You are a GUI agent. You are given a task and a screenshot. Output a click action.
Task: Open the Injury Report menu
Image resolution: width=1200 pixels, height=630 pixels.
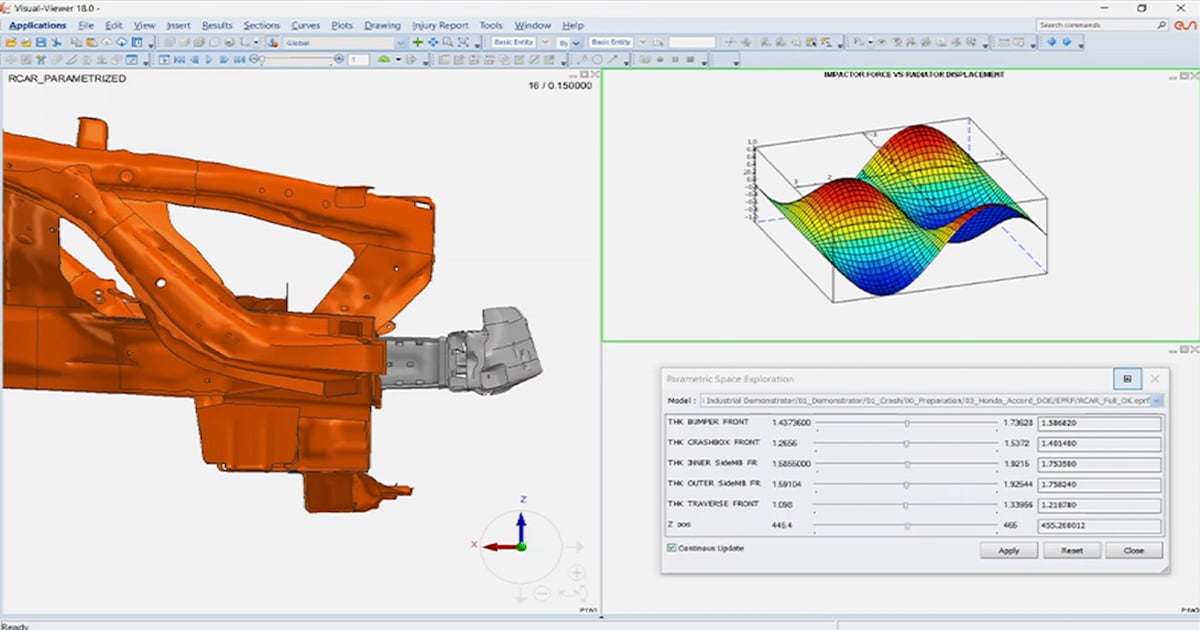tap(440, 25)
